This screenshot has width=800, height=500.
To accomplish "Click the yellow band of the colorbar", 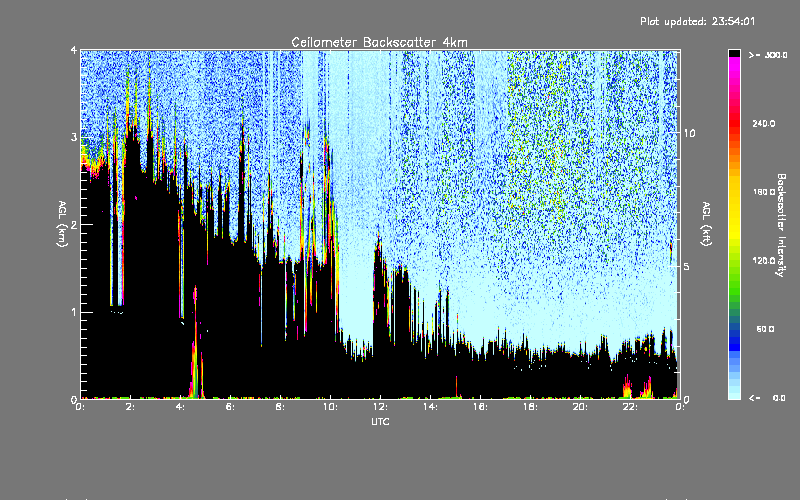I will coord(734,207).
